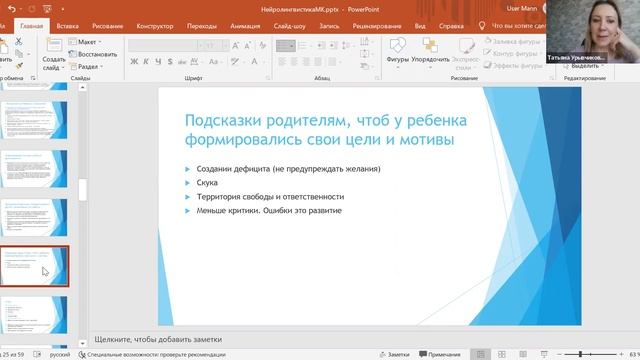The image size is (640, 360).
Task: Click the spell check icon in status bar
Action: click(37, 355)
